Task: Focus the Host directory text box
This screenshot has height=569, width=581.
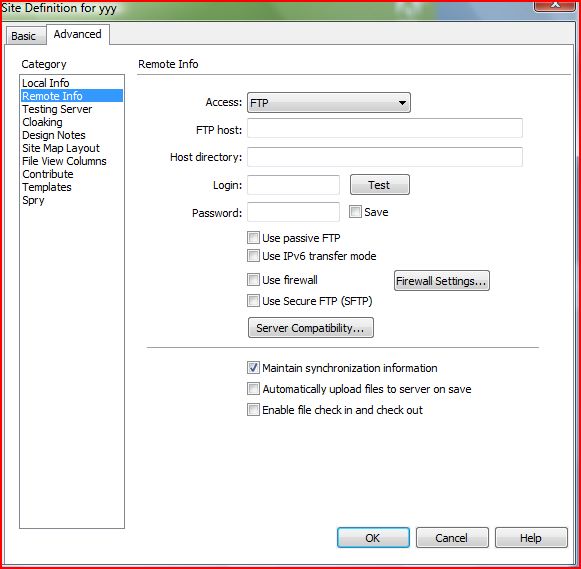Action: click(x=385, y=157)
